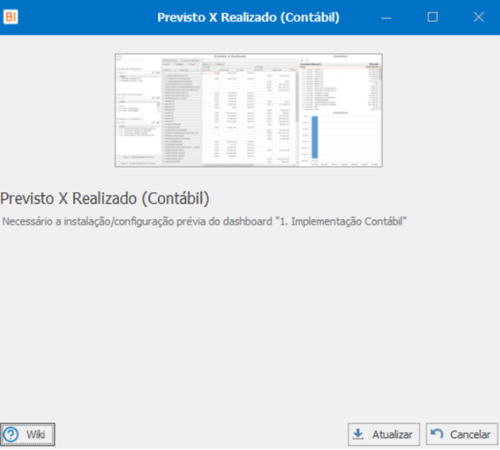Click the BI application icon in title bar
The height and width of the screenshot is (450, 500).
click(x=11, y=17)
